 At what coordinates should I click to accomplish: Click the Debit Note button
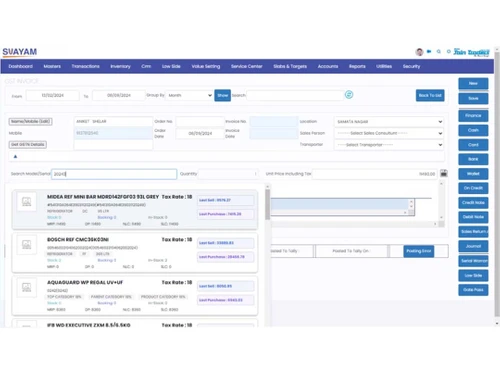[x=473, y=217]
